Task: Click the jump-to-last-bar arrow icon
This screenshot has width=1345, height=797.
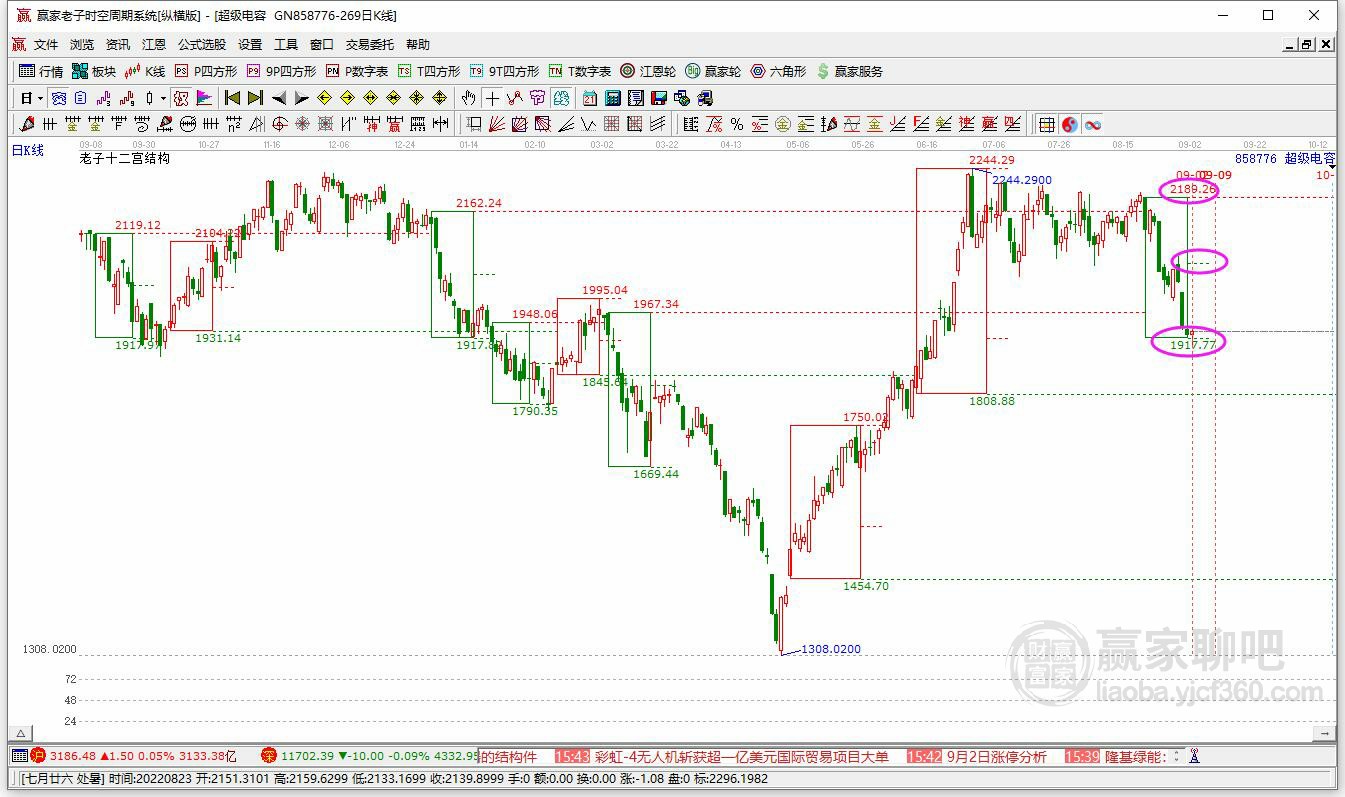Action: click(256, 98)
